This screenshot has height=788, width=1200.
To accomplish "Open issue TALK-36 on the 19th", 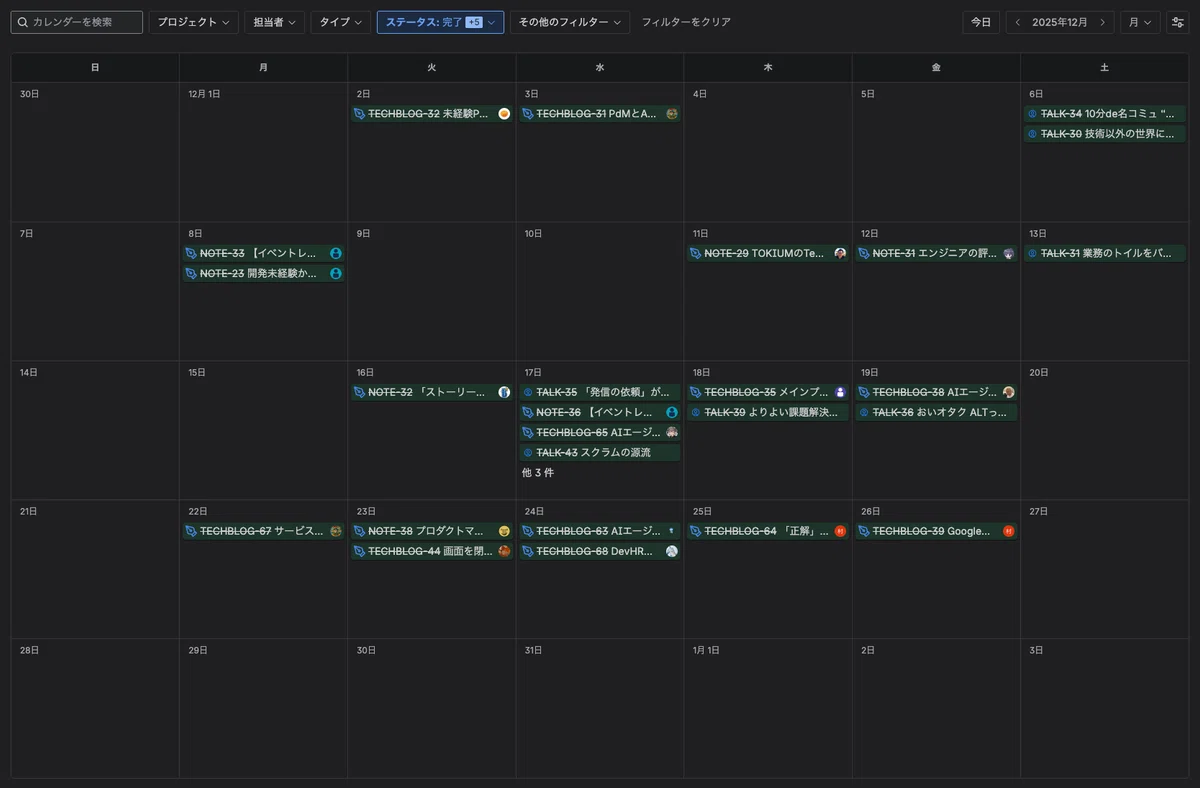I will pyautogui.click(x=936, y=412).
